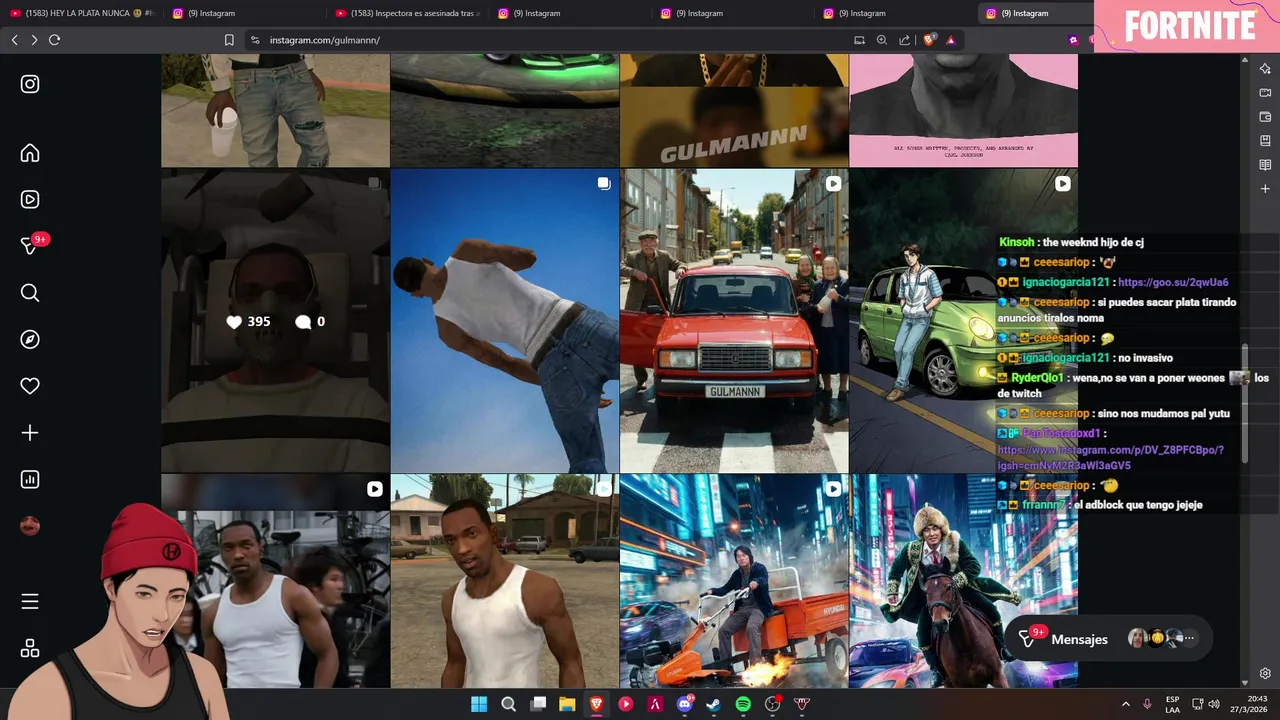The image size is (1280, 720).
Task: Open the dashboard chart icon in sidebar
Action: 30,479
